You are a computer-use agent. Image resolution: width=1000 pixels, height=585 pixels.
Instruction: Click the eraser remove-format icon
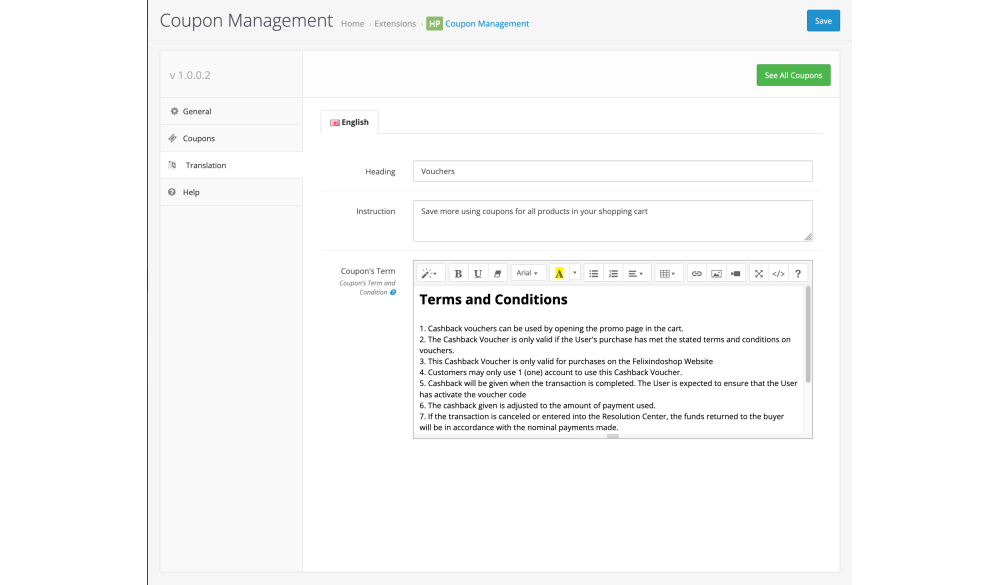[498, 273]
